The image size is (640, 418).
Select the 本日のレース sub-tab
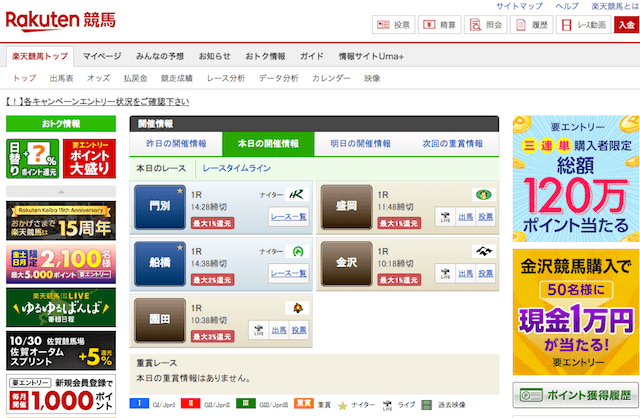click(161, 168)
